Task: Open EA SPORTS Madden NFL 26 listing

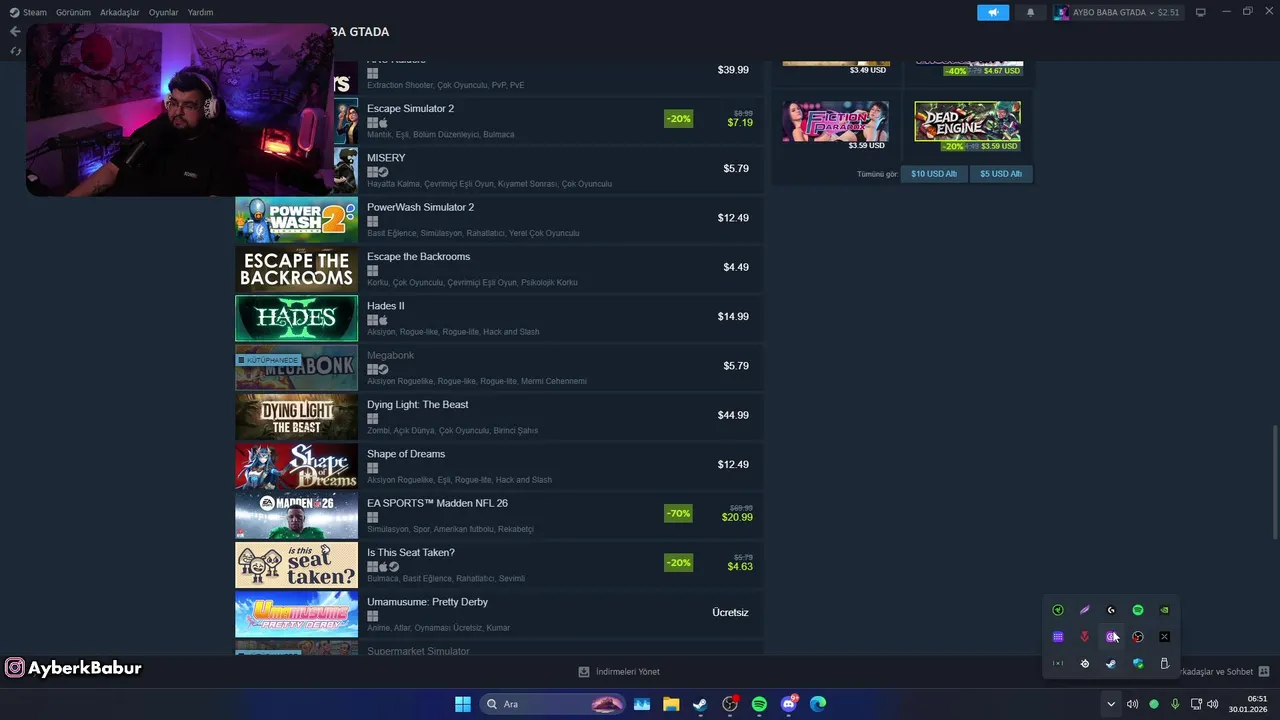Action: tap(499, 515)
